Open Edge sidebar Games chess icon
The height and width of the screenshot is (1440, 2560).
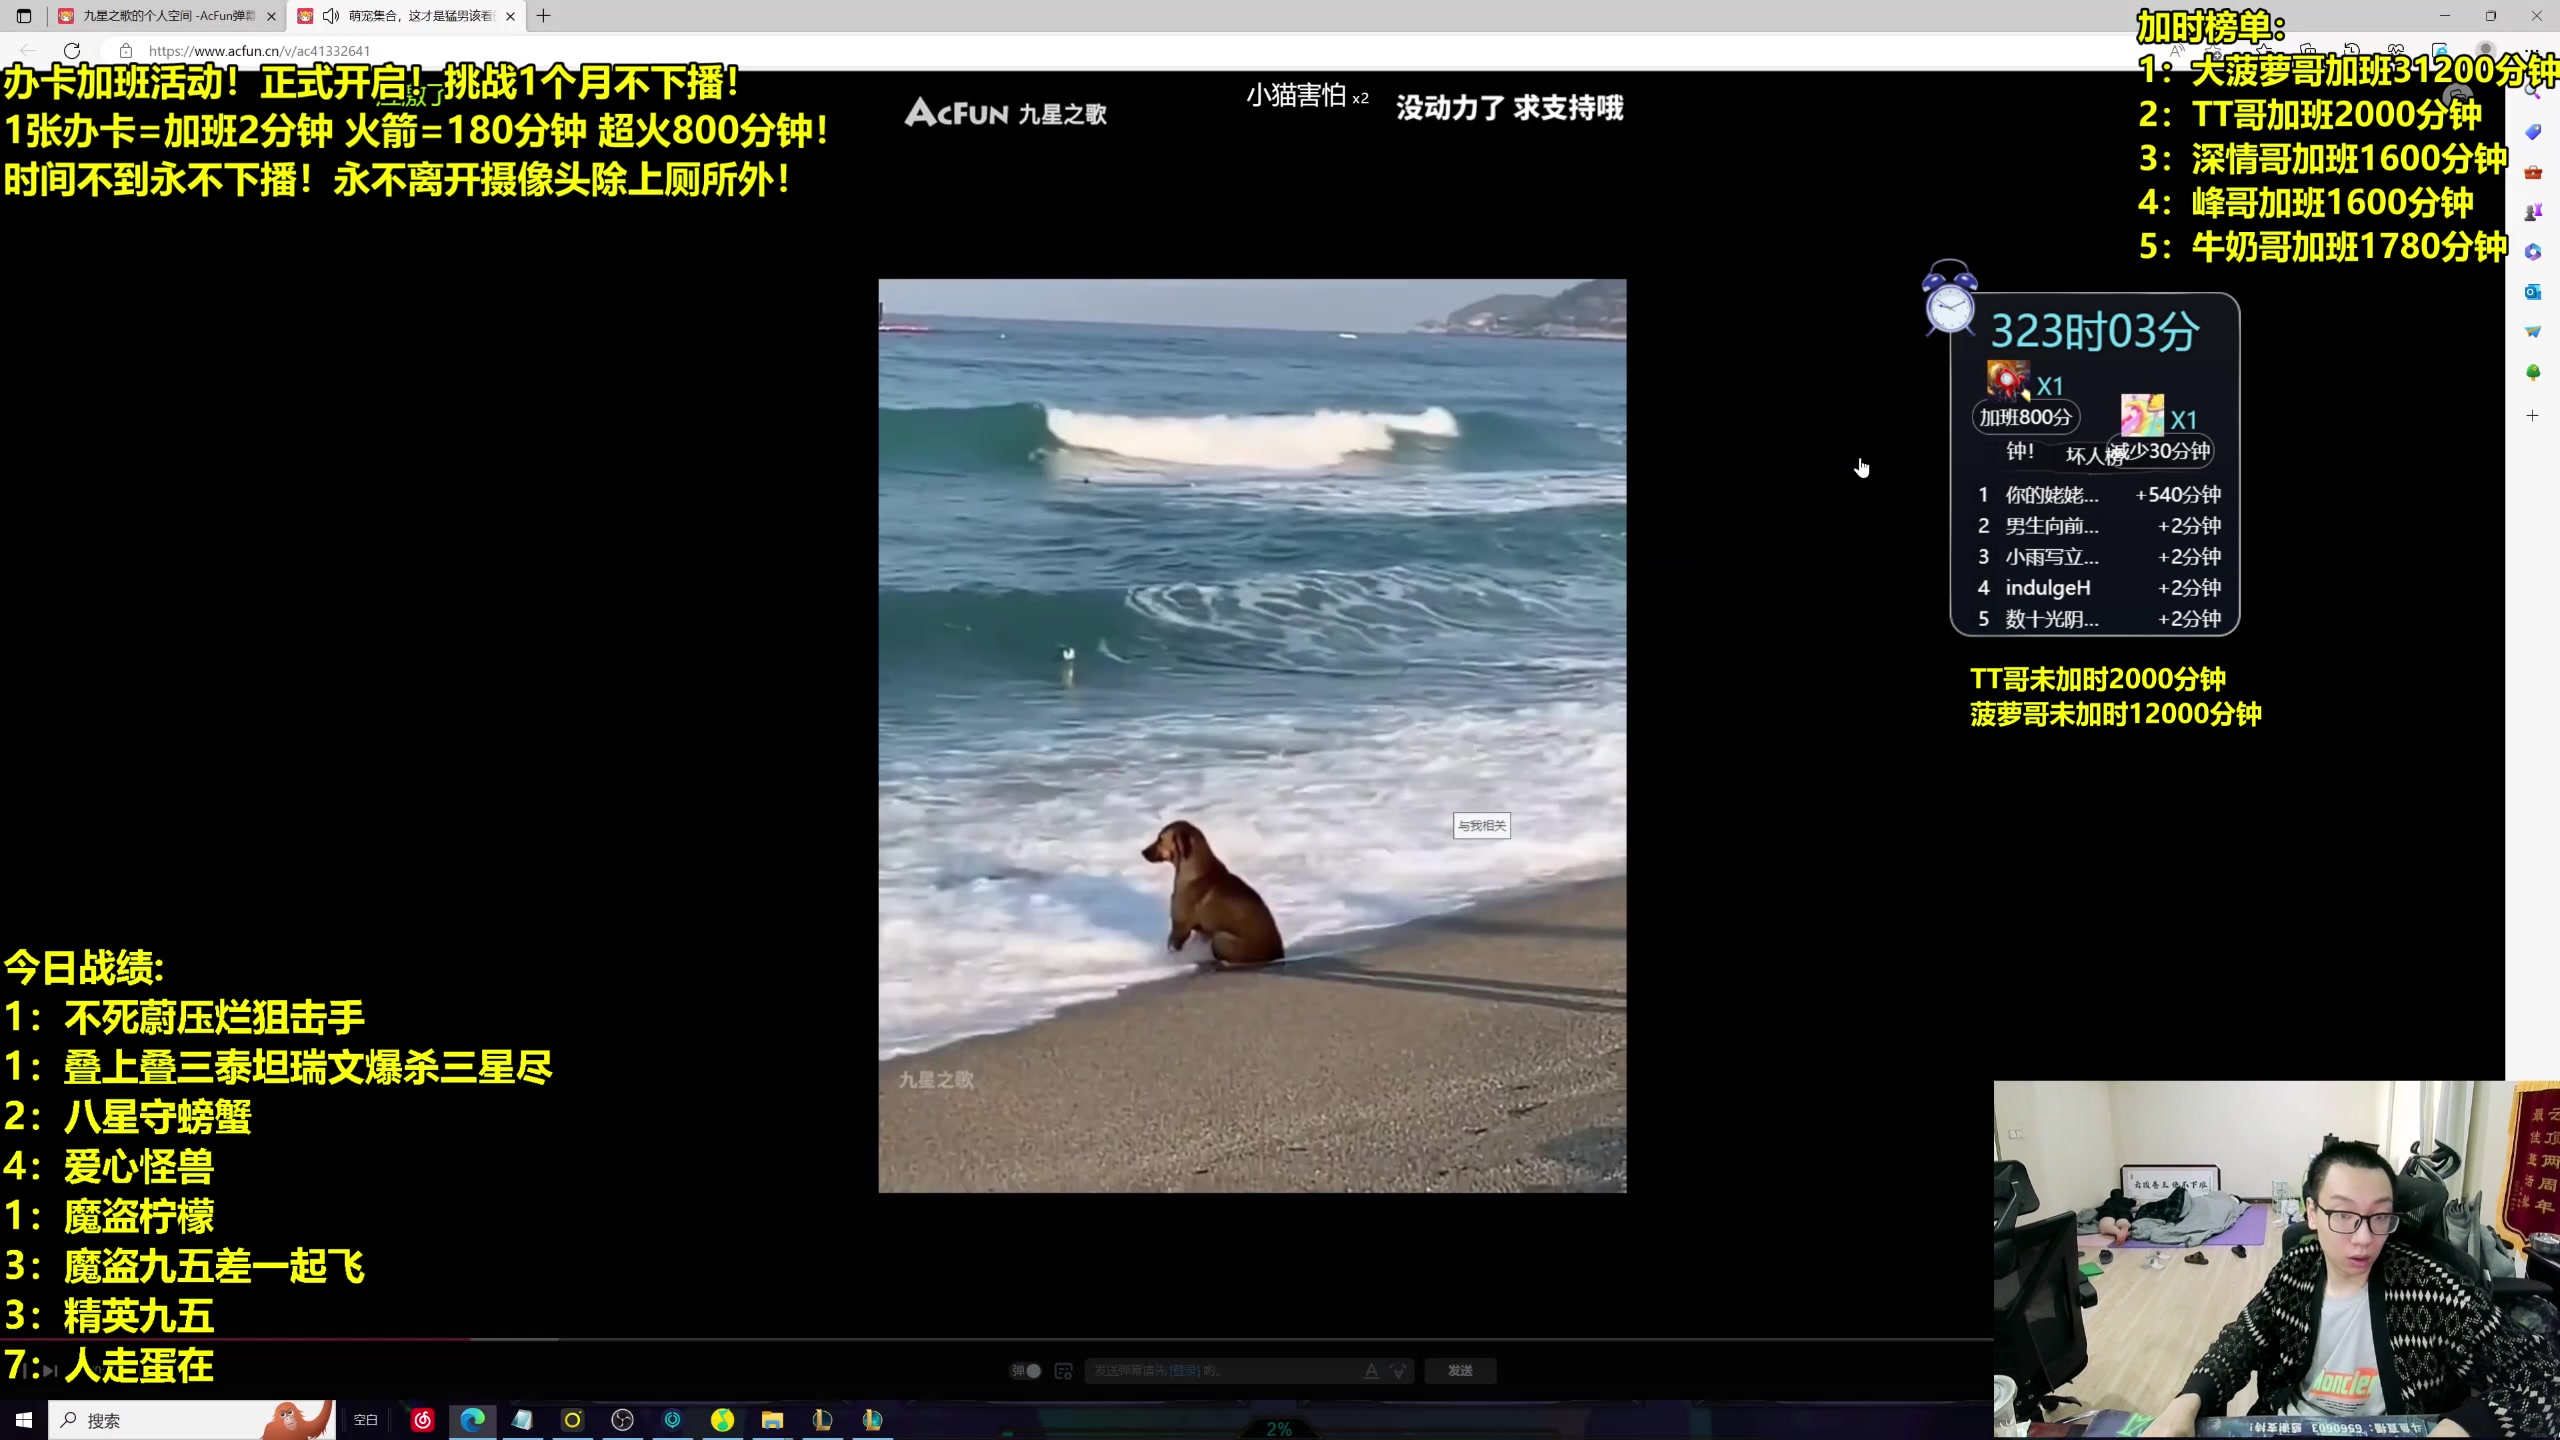[x=2532, y=212]
